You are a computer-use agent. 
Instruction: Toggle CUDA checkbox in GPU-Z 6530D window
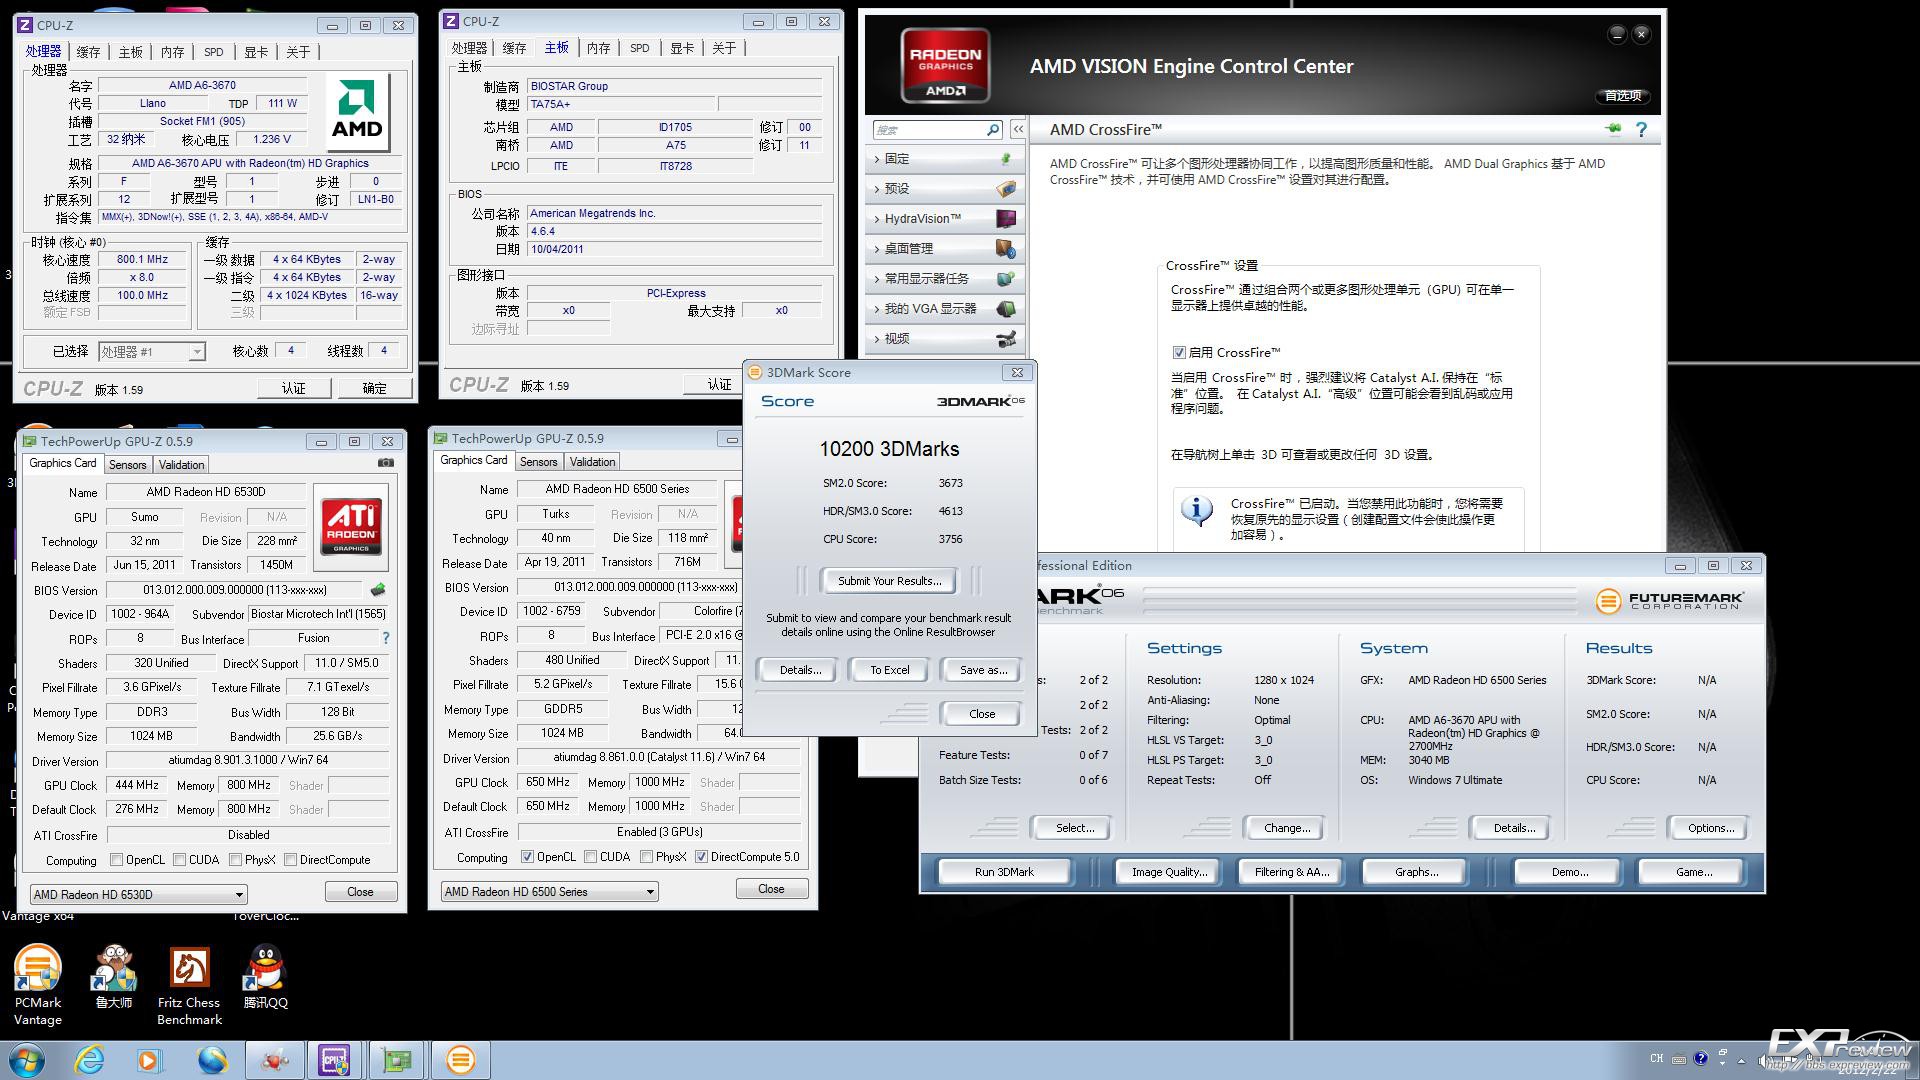pyautogui.click(x=180, y=860)
